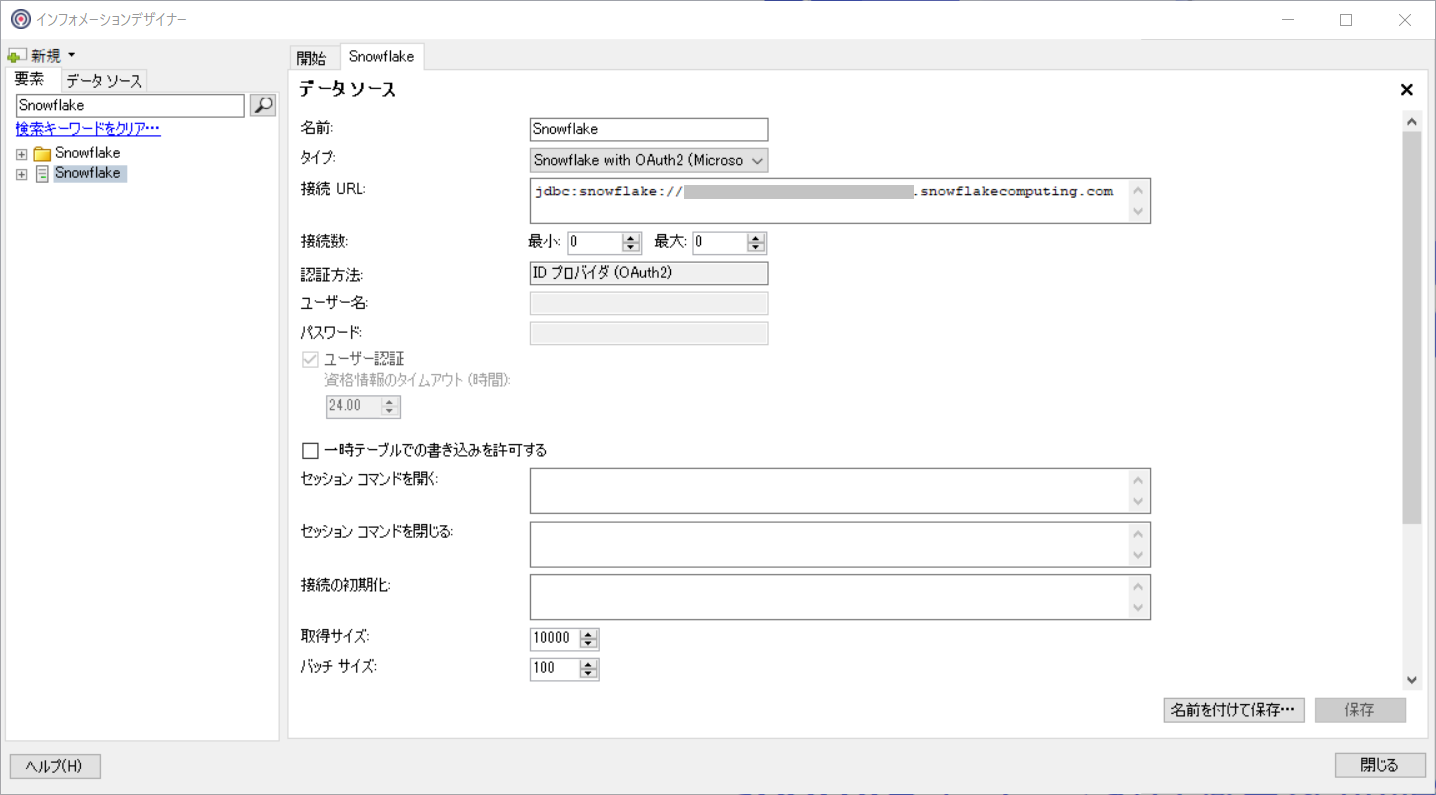Decrease the 最小 connection count
1436x795 pixels.
(631, 247)
